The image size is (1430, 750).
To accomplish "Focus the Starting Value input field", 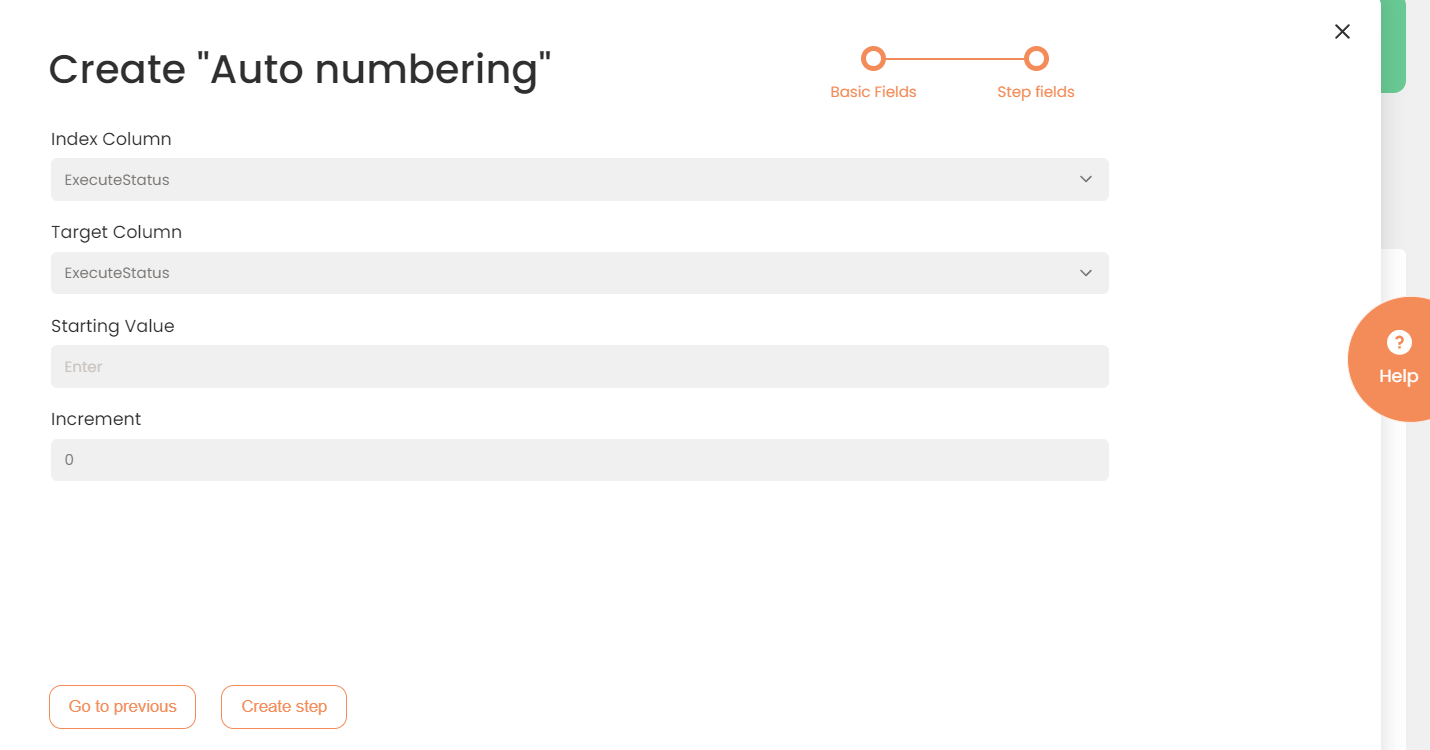I will click(x=579, y=367).
